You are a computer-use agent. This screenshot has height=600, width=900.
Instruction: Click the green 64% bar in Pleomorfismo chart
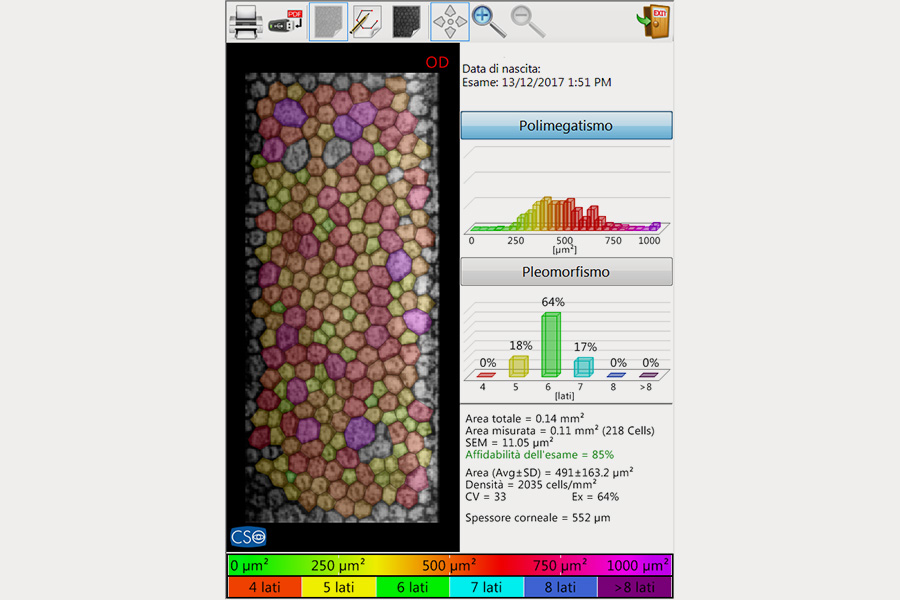click(551, 344)
